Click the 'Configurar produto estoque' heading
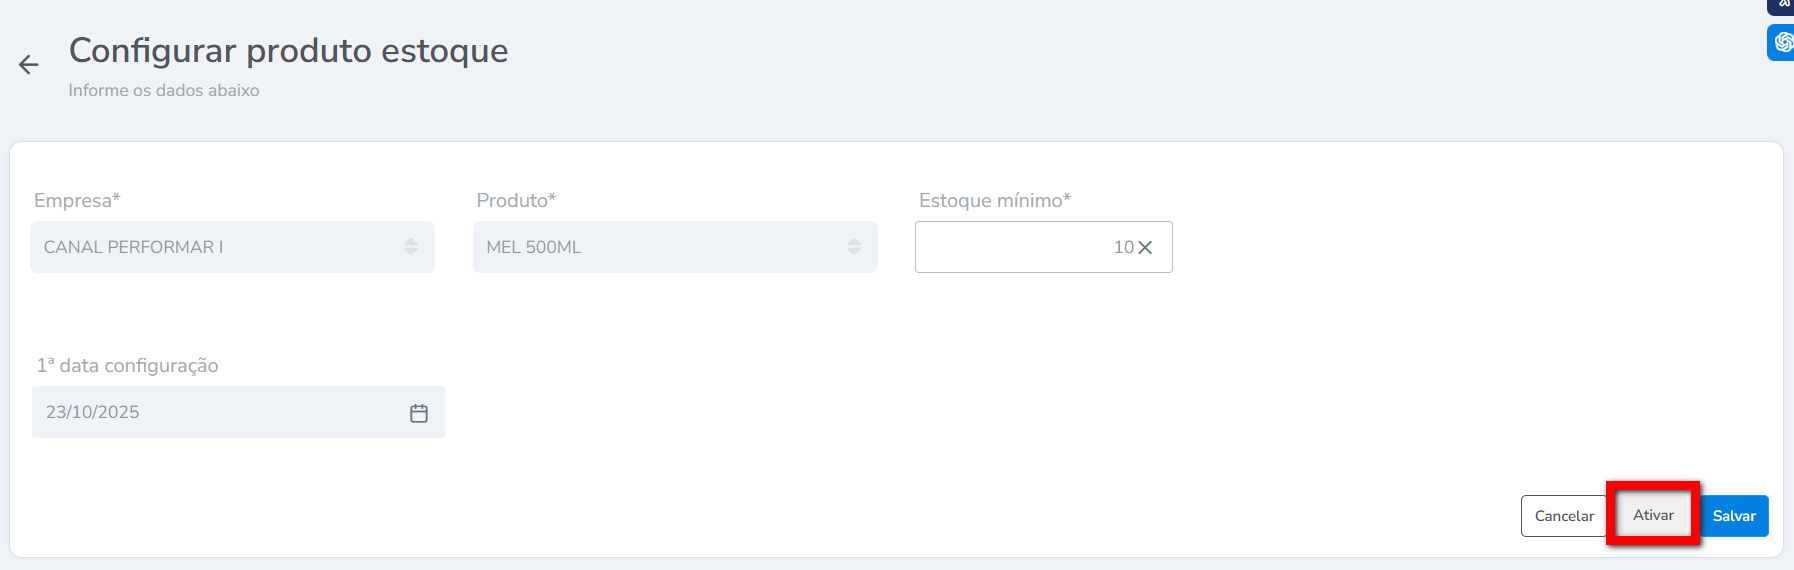1794x570 pixels. [288, 50]
